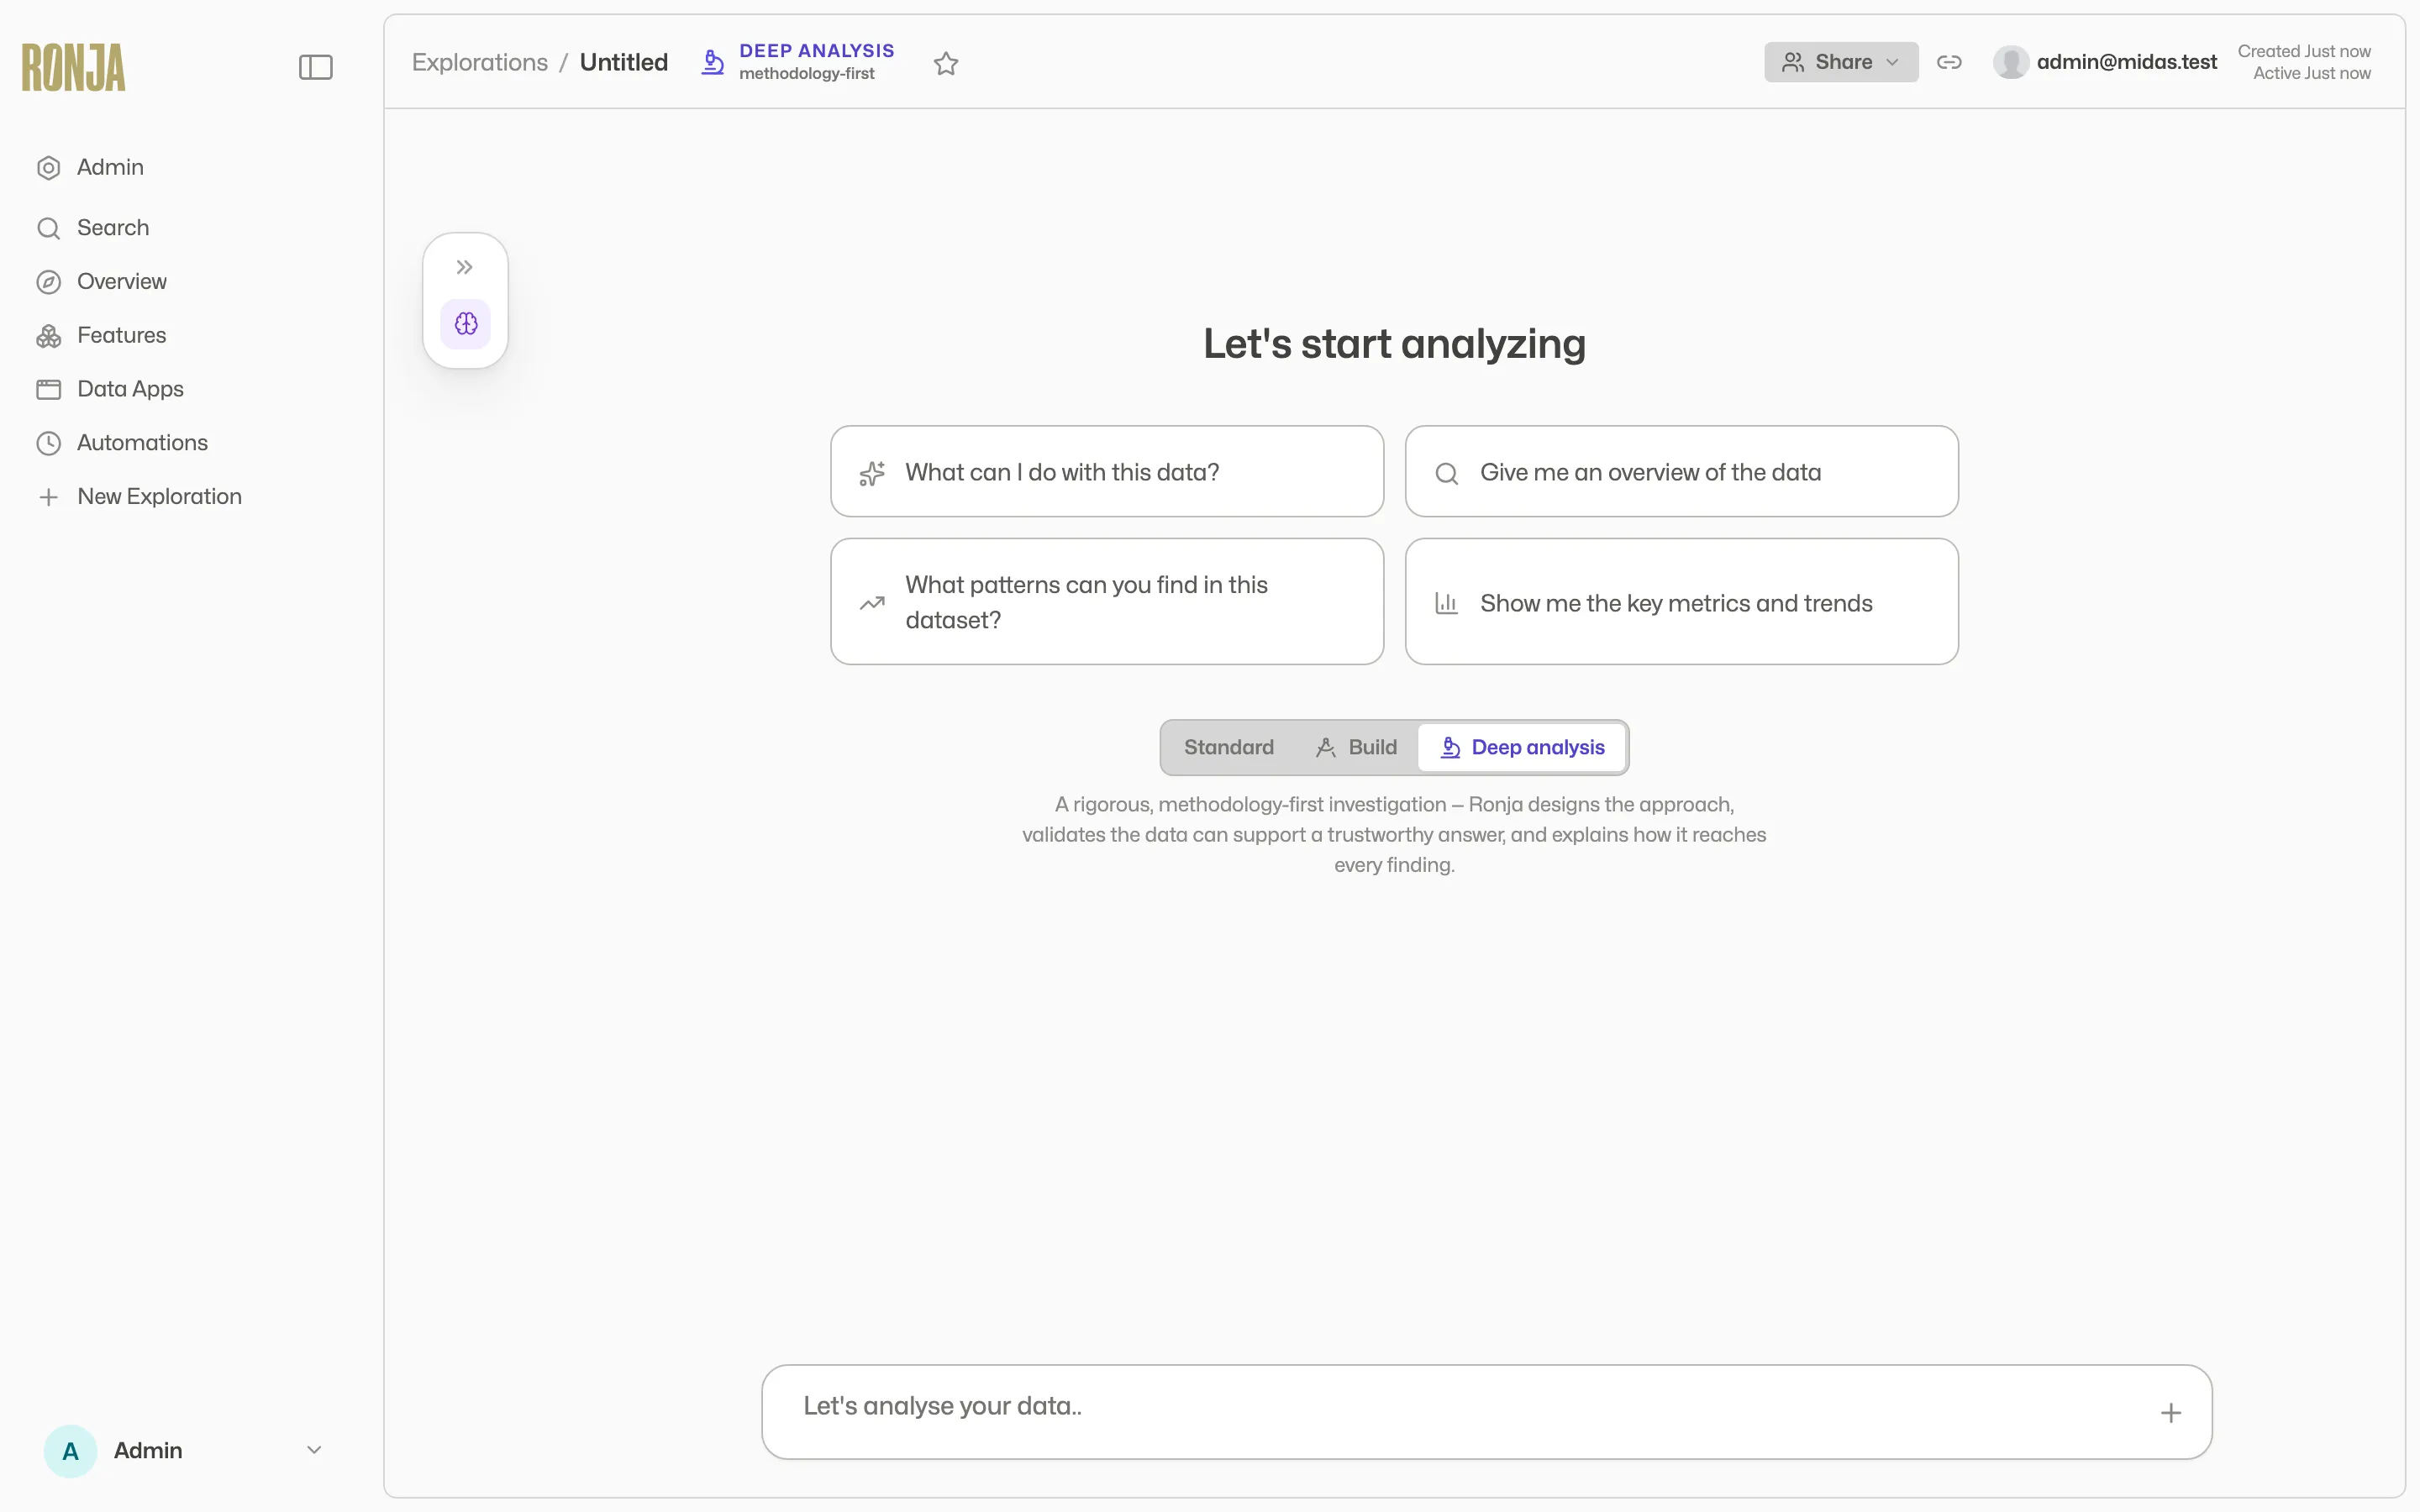Viewport: 2420px width, 1512px height.
Task: Open the Share dropdown
Action: click(1841, 62)
